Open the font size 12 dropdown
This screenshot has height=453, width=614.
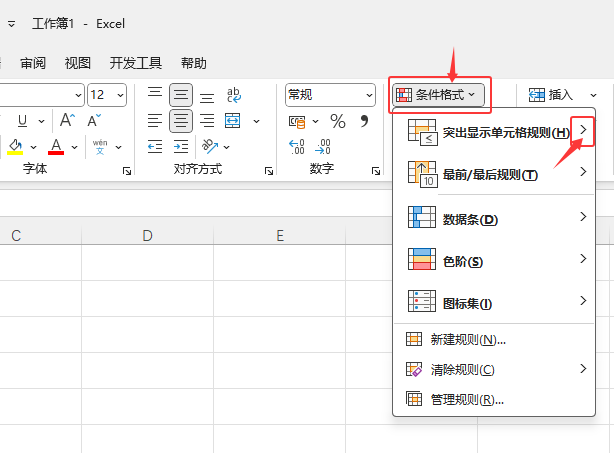pyautogui.click(x=120, y=95)
